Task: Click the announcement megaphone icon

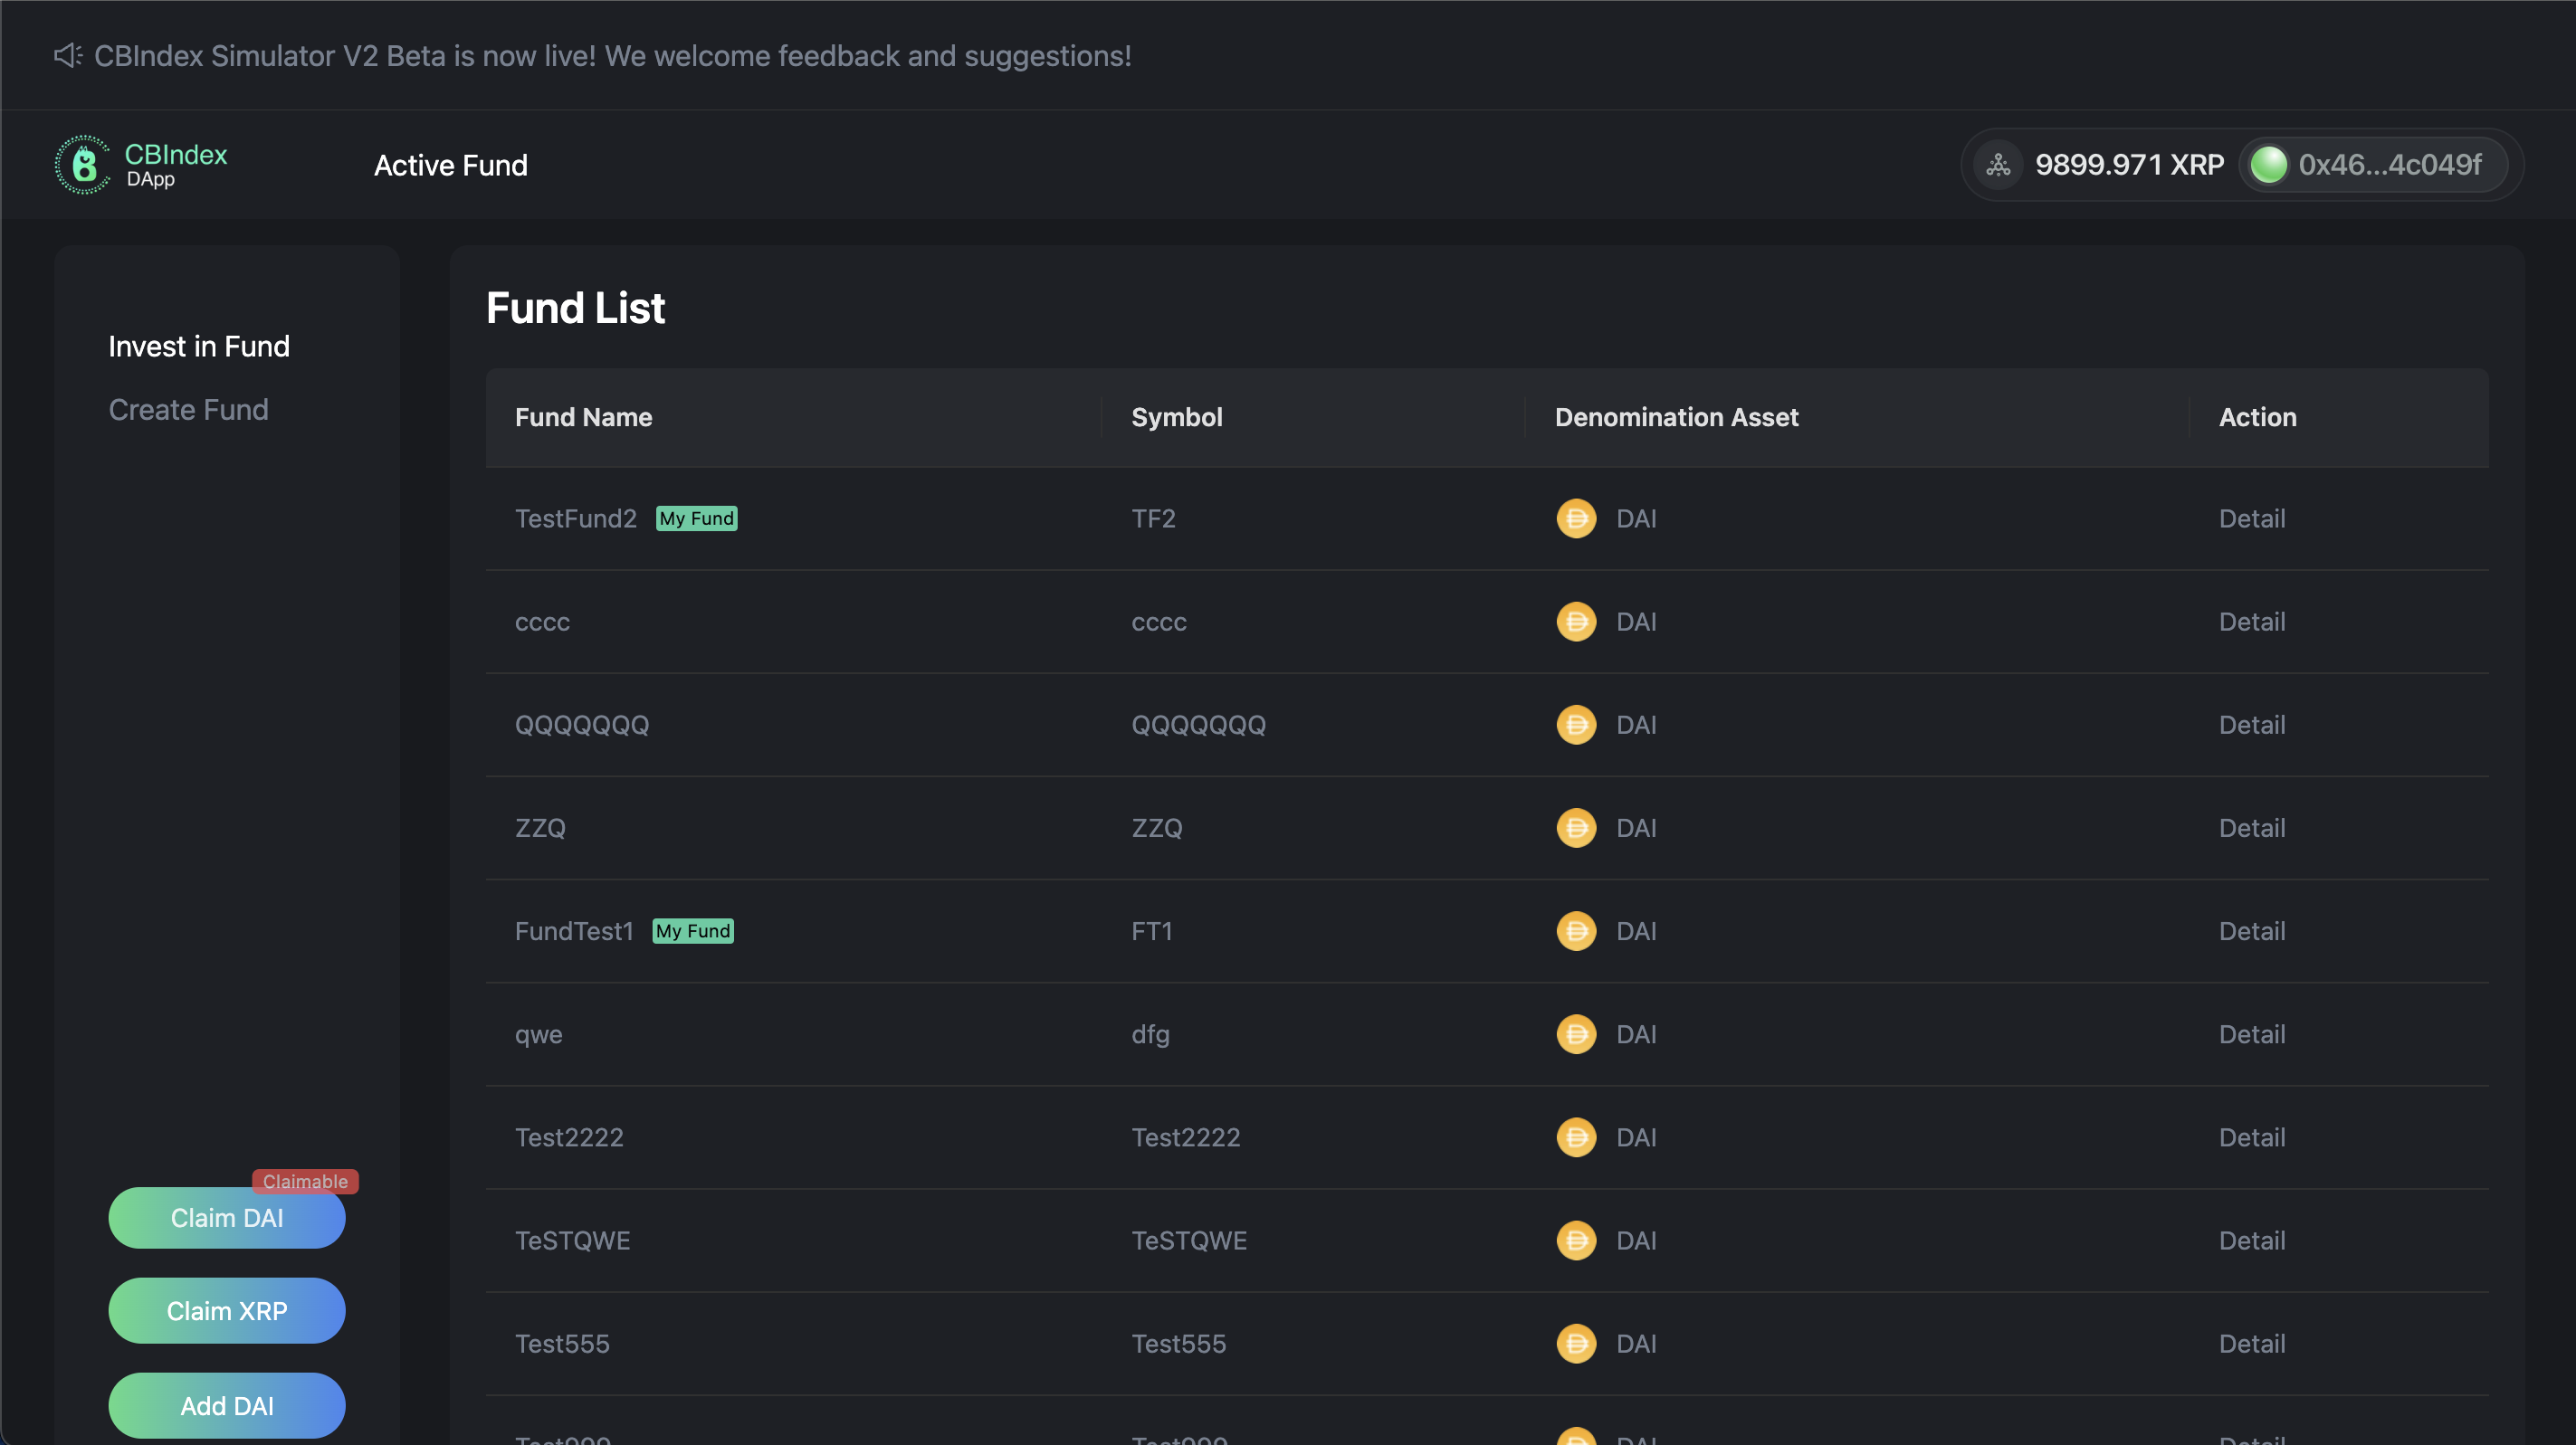Action: [x=67, y=56]
